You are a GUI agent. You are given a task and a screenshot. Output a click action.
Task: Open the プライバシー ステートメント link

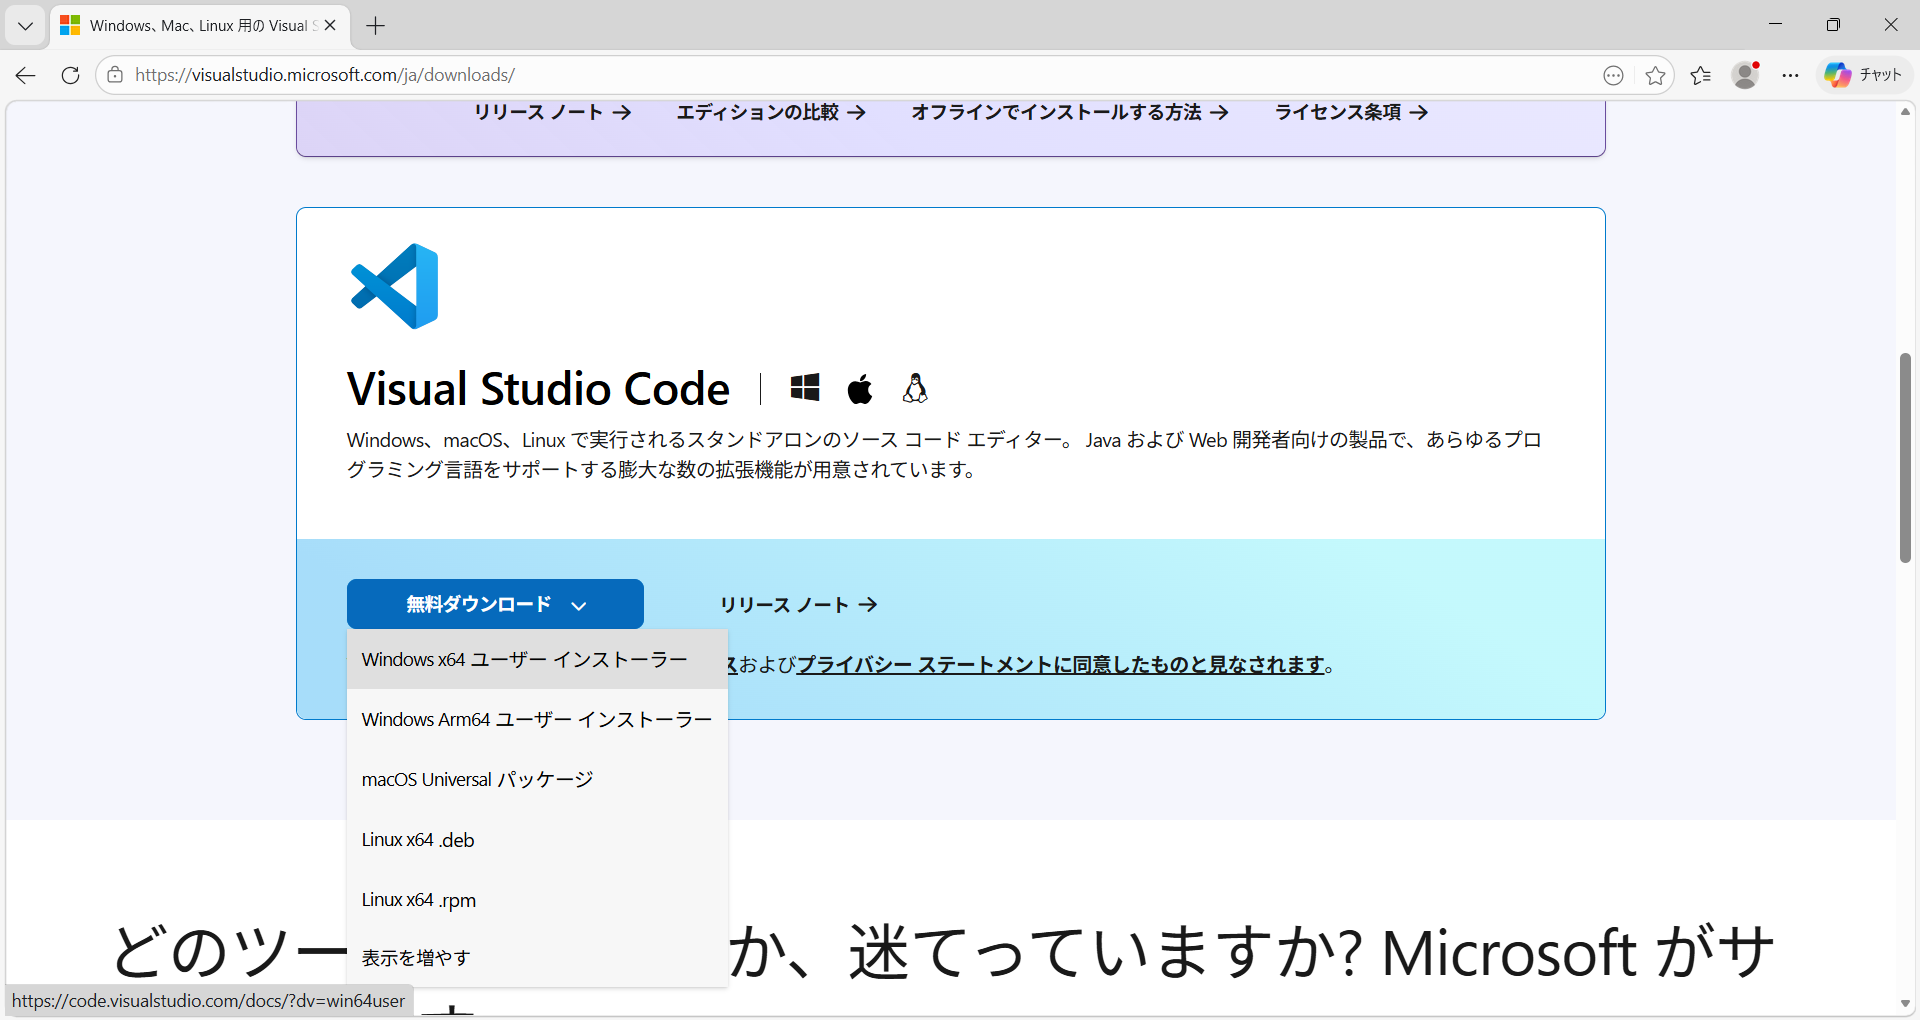tap(1060, 665)
